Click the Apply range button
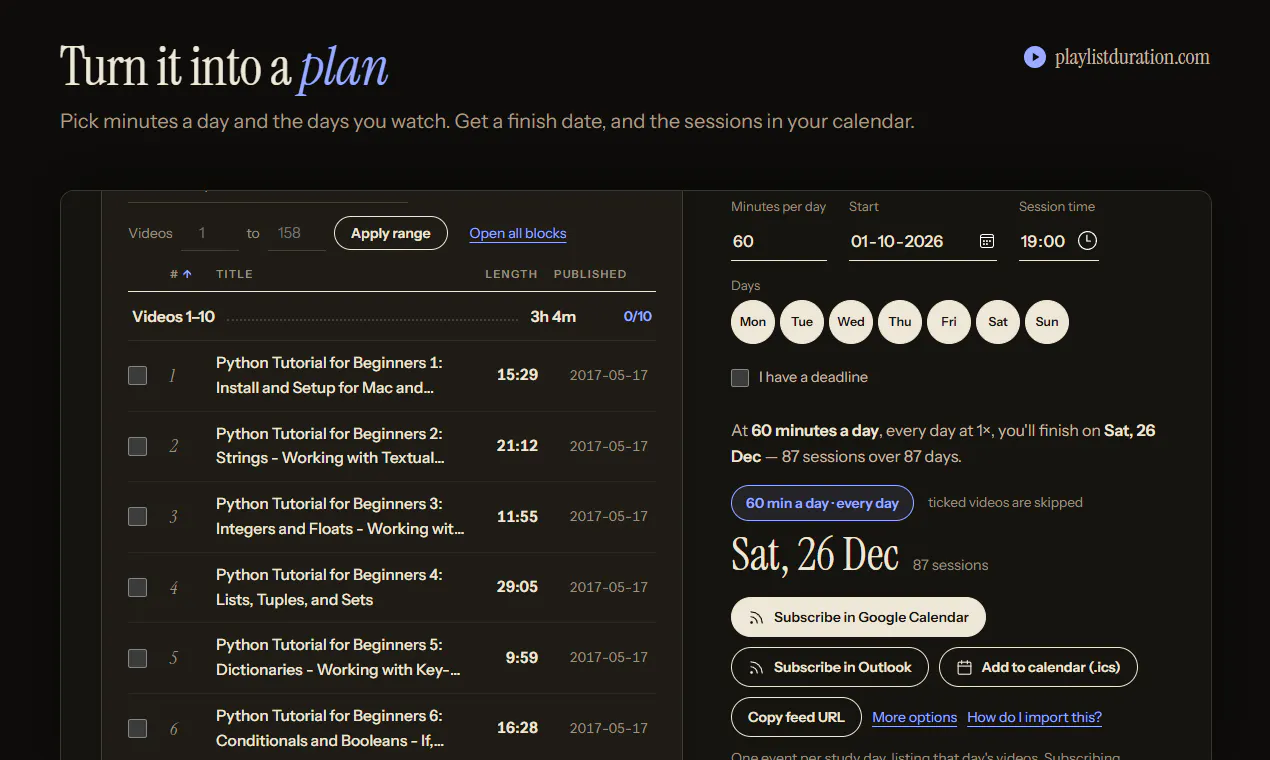 point(391,233)
